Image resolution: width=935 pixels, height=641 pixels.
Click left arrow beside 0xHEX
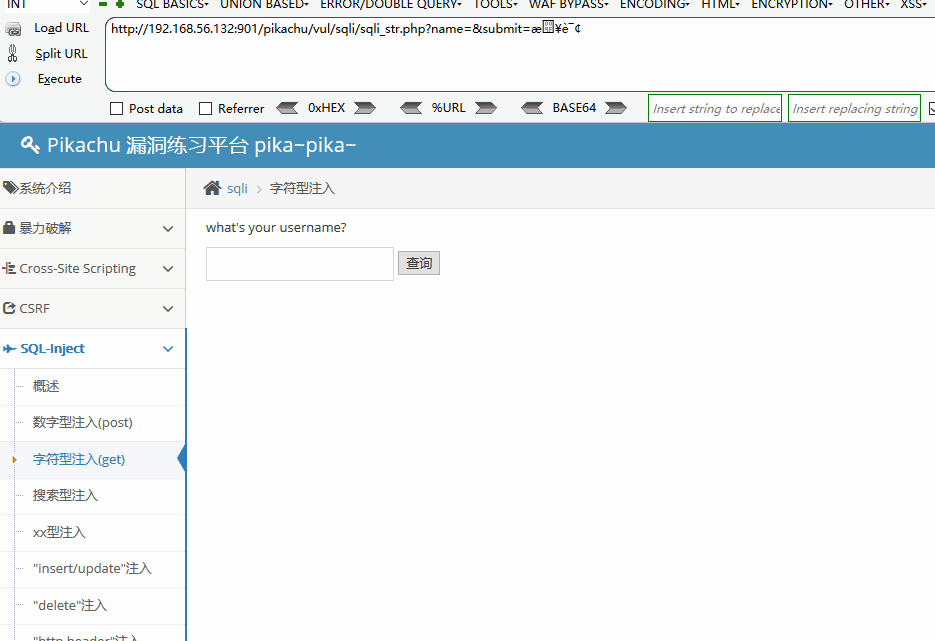point(287,108)
